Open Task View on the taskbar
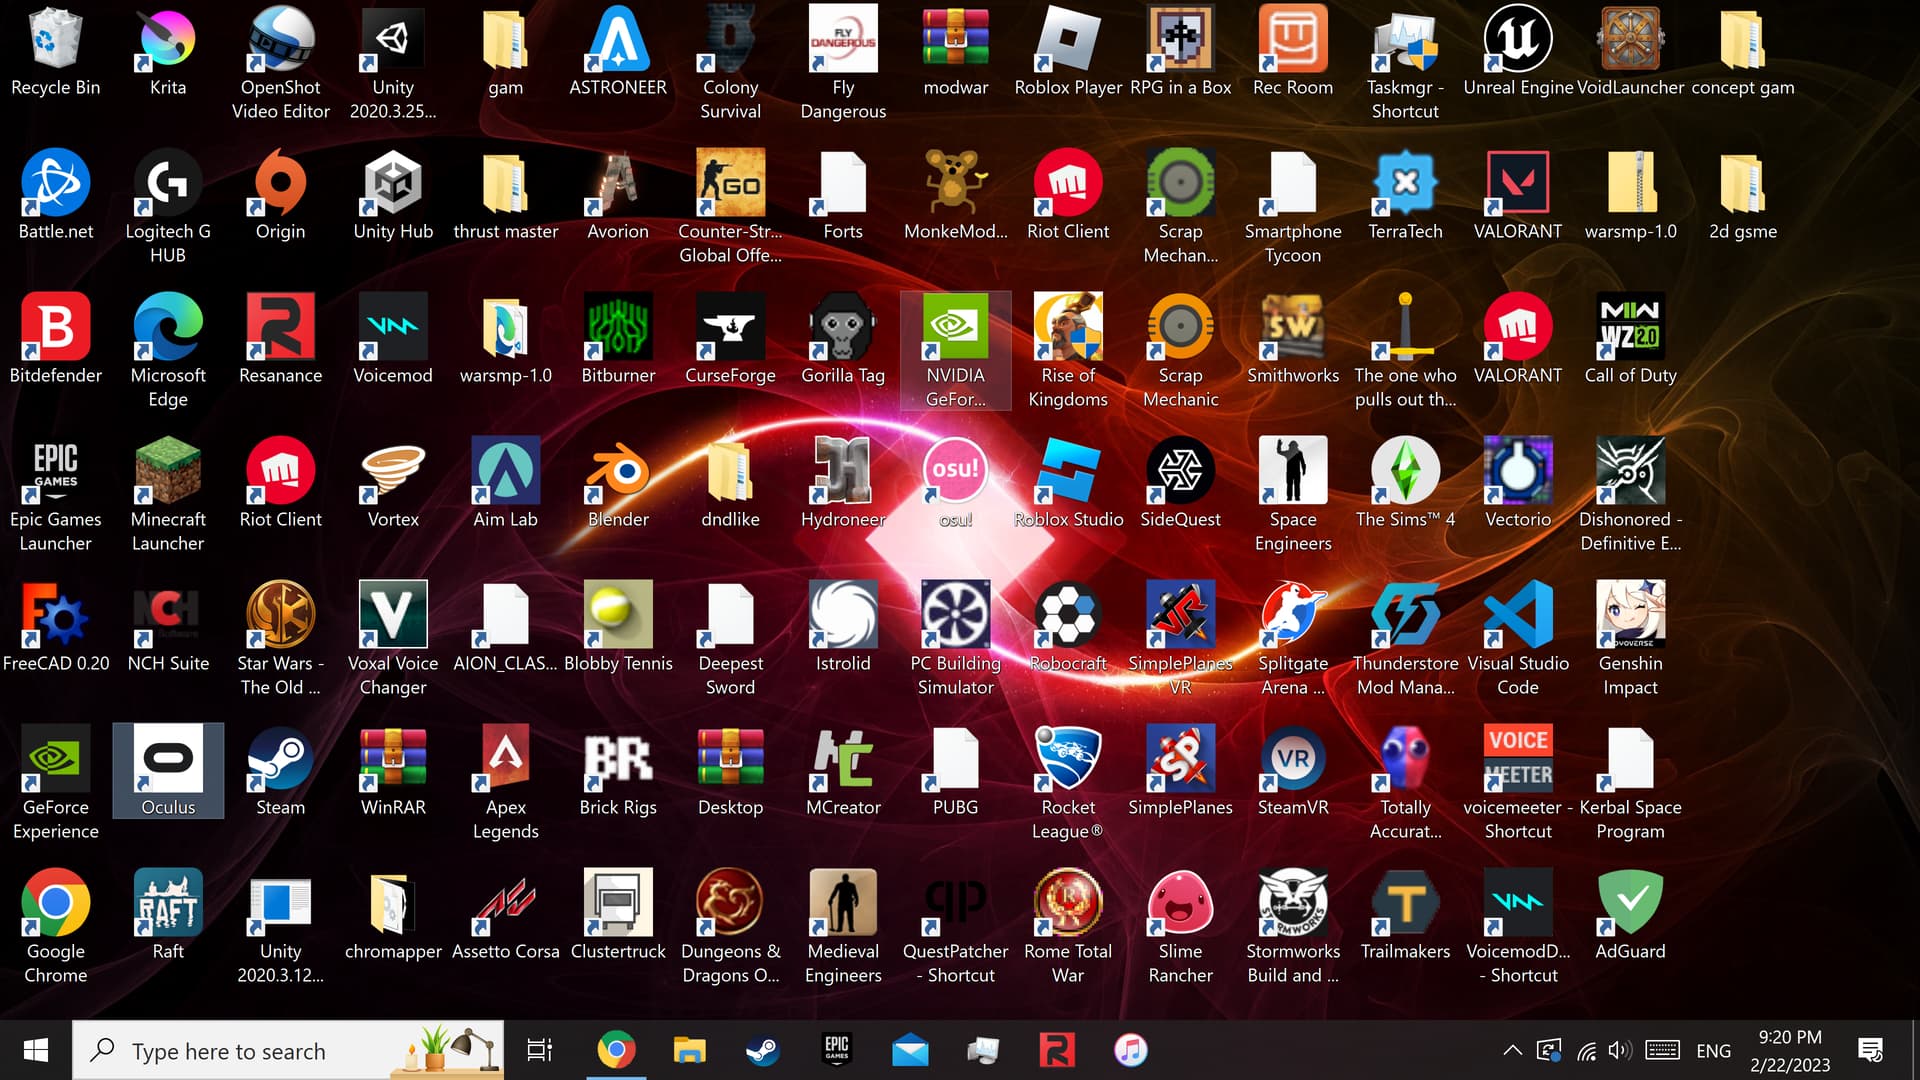This screenshot has width=1920, height=1080. [x=539, y=1050]
